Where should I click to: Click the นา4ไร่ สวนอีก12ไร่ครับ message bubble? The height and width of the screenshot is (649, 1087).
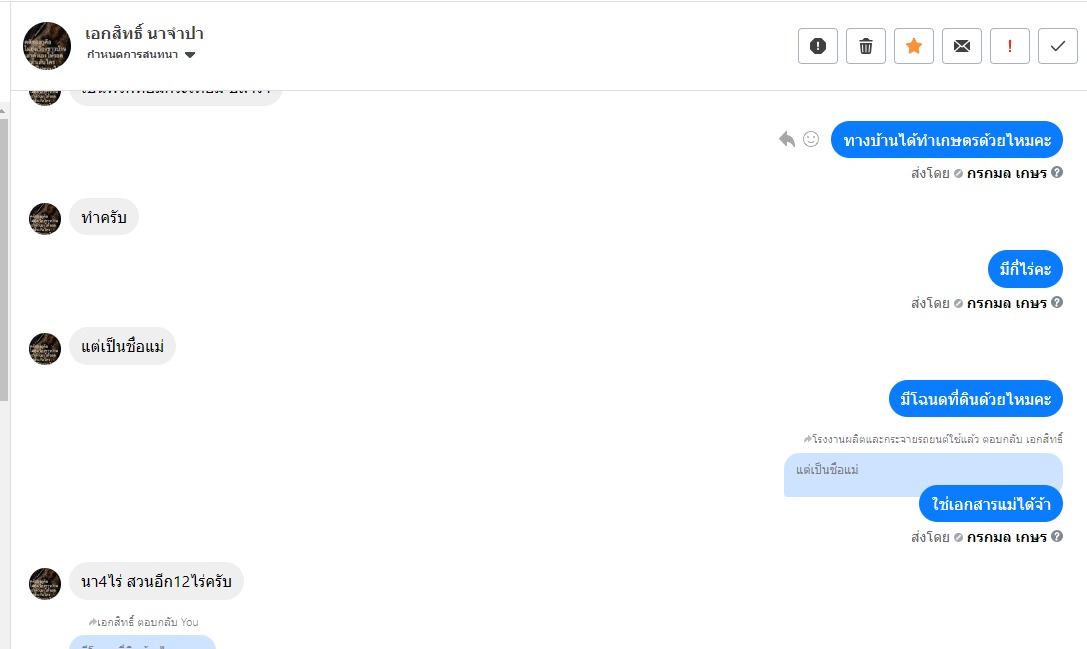point(156,582)
